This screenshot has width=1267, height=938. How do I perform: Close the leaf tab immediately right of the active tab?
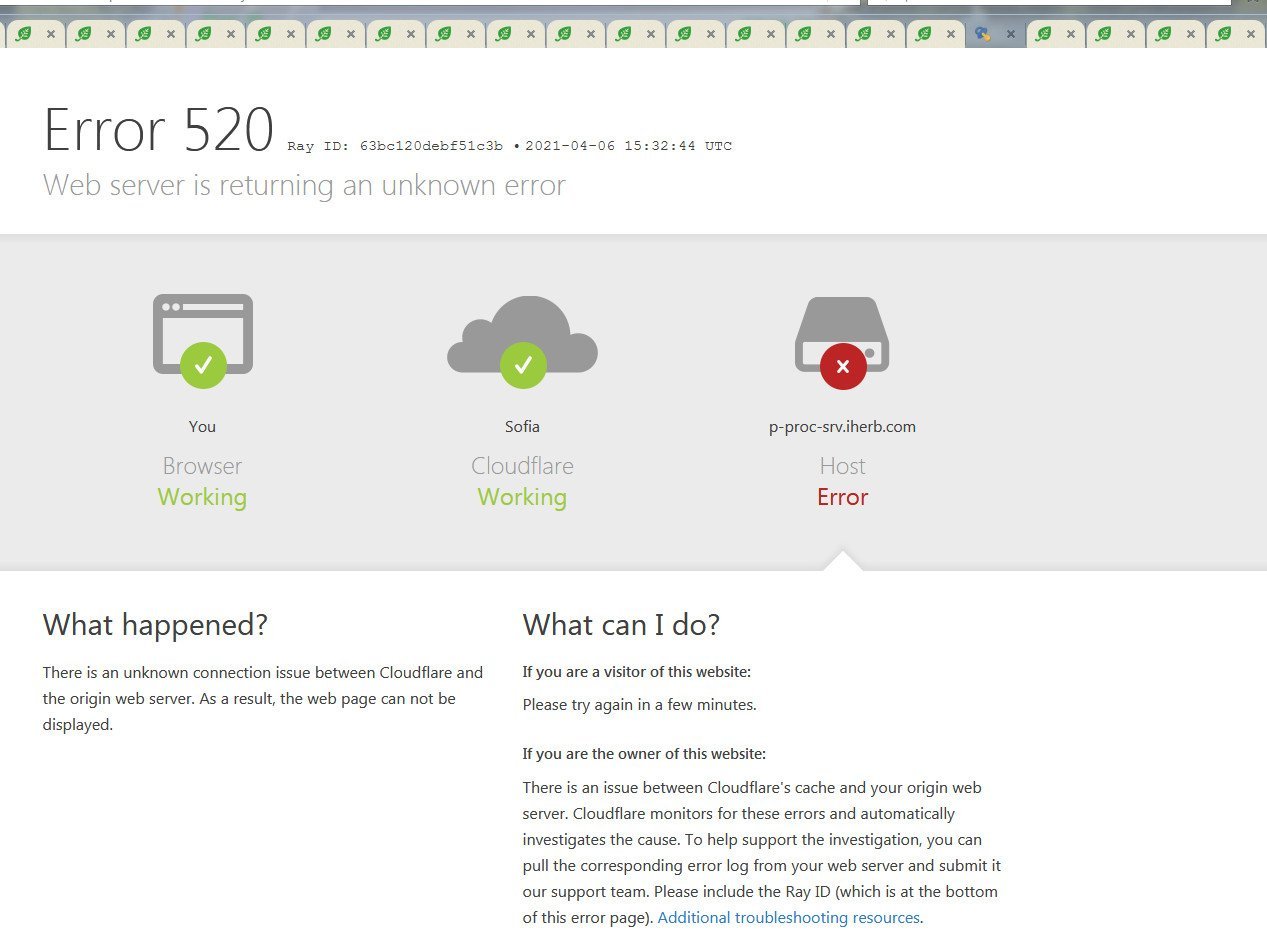click(x=1070, y=34)
